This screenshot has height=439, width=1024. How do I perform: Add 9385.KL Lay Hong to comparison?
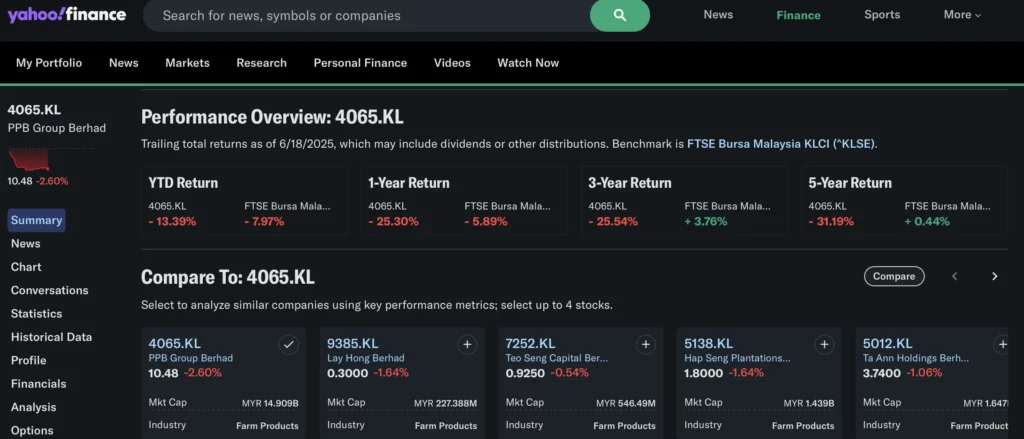[467, 344]
